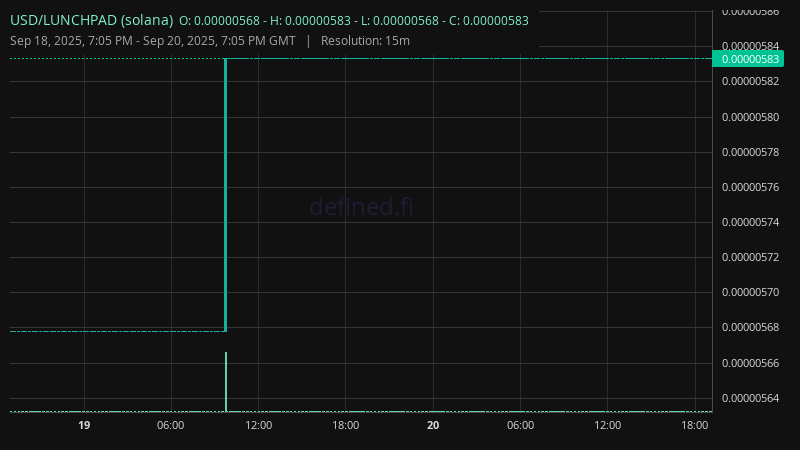Click the 0.00000580 price axis label
800x450 pixels.
pos(751,117)
